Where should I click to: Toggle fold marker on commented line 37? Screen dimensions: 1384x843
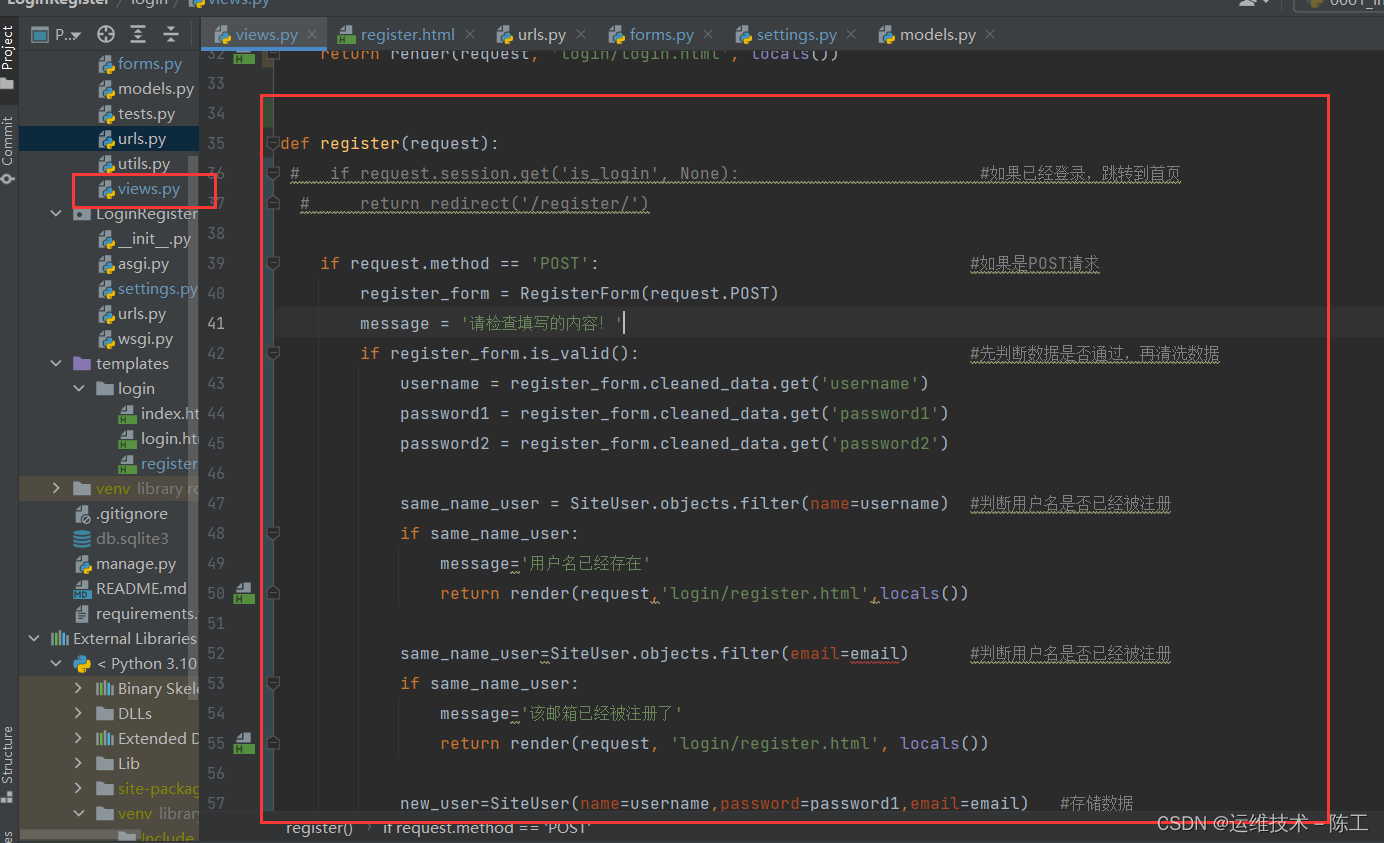[273, 203]
